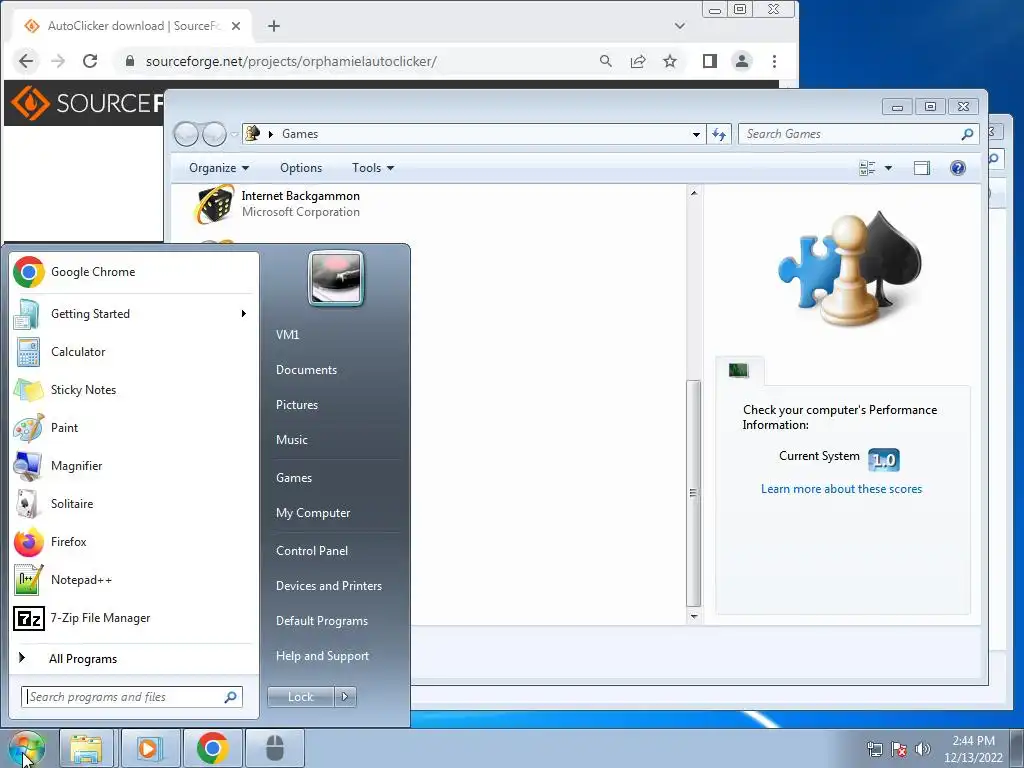Expand Getting Started submenu arrow
The image size is (1024, 768).
pos(244,313)
